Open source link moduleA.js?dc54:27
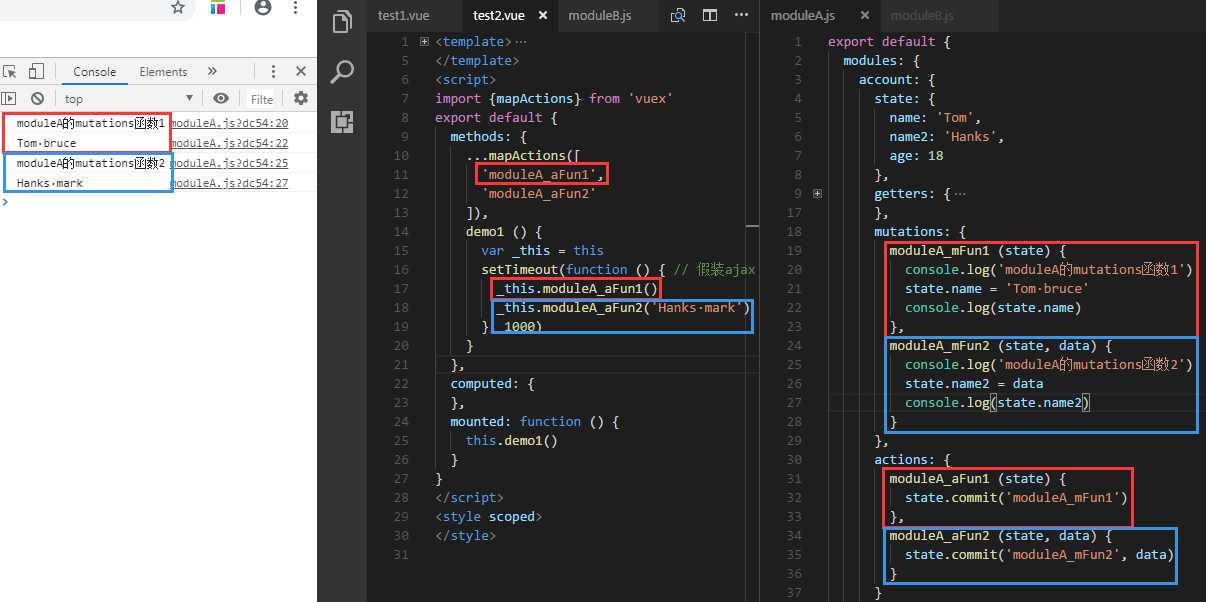Screen dimensions: 1206x602 [x=229, y=183]
